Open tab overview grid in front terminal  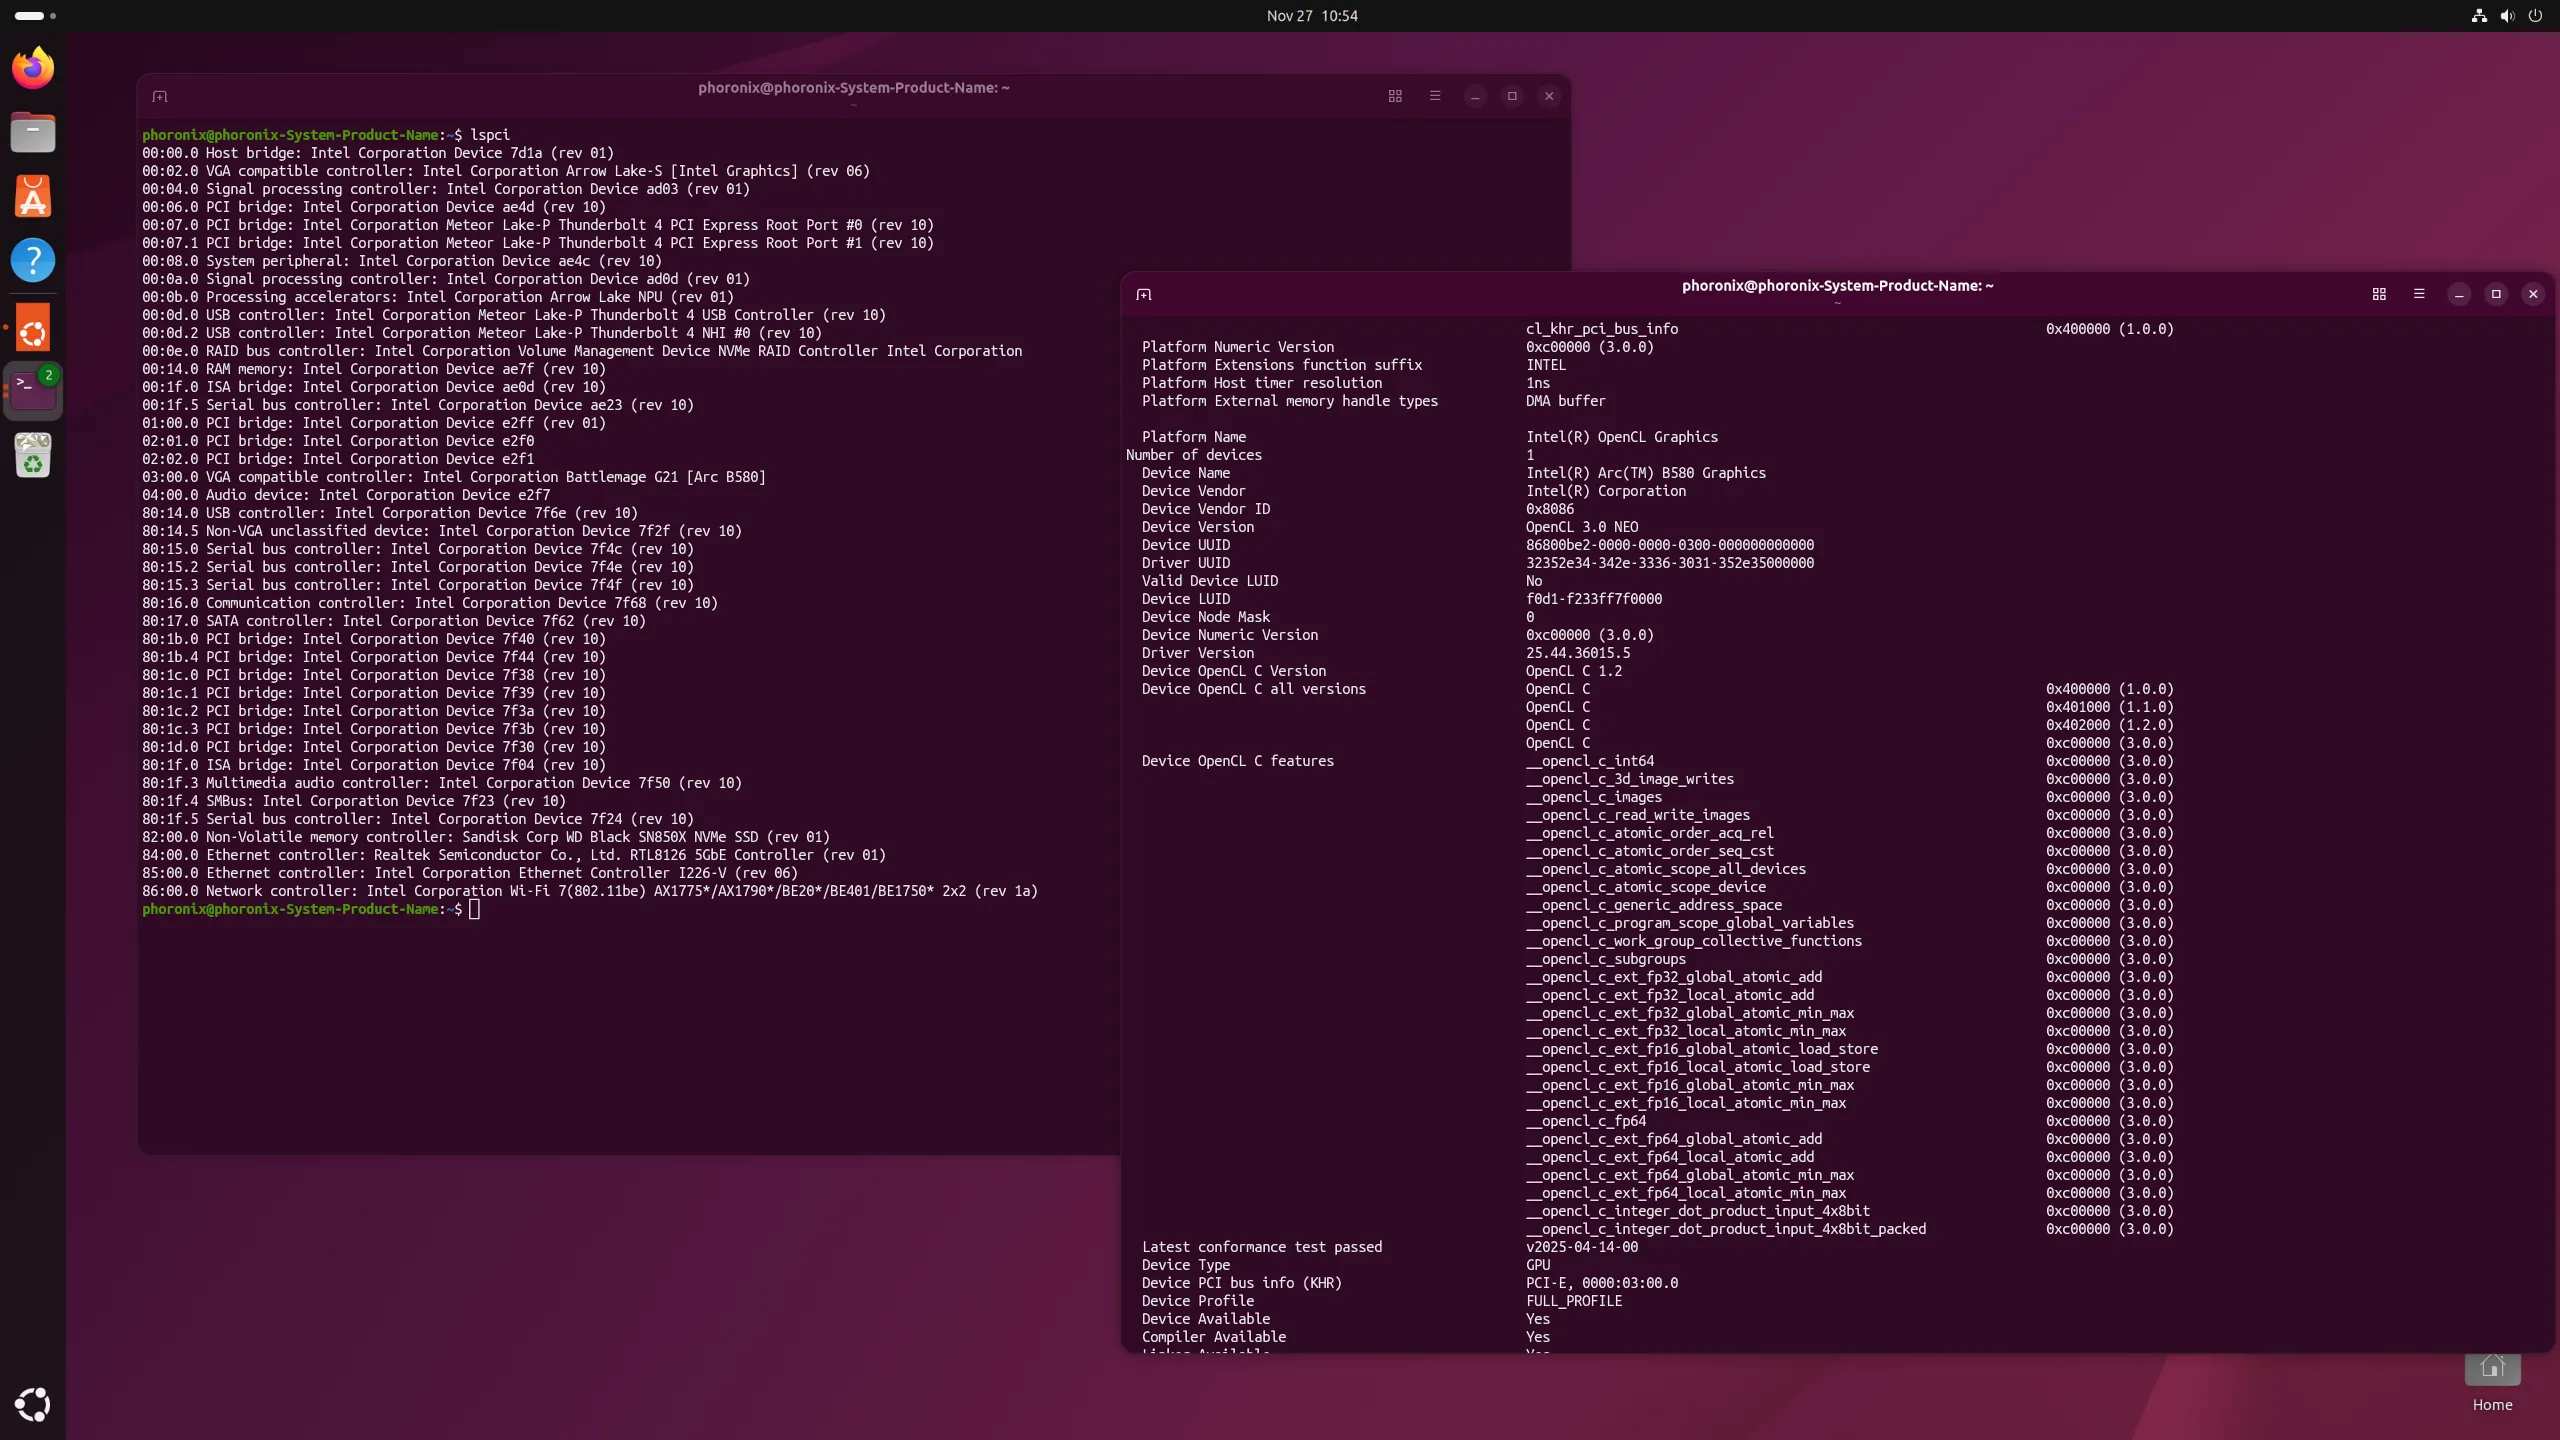[2379, 294]
